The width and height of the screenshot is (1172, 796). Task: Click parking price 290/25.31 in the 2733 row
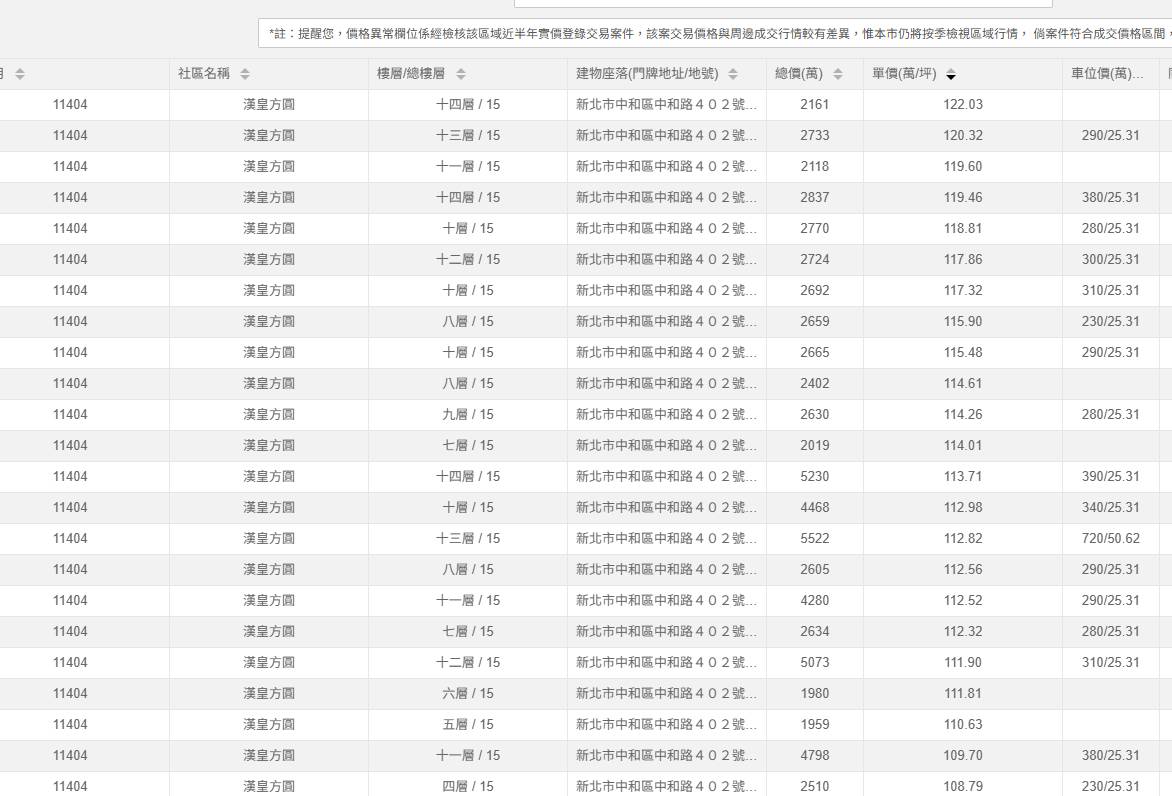[x=1111, y=135]
